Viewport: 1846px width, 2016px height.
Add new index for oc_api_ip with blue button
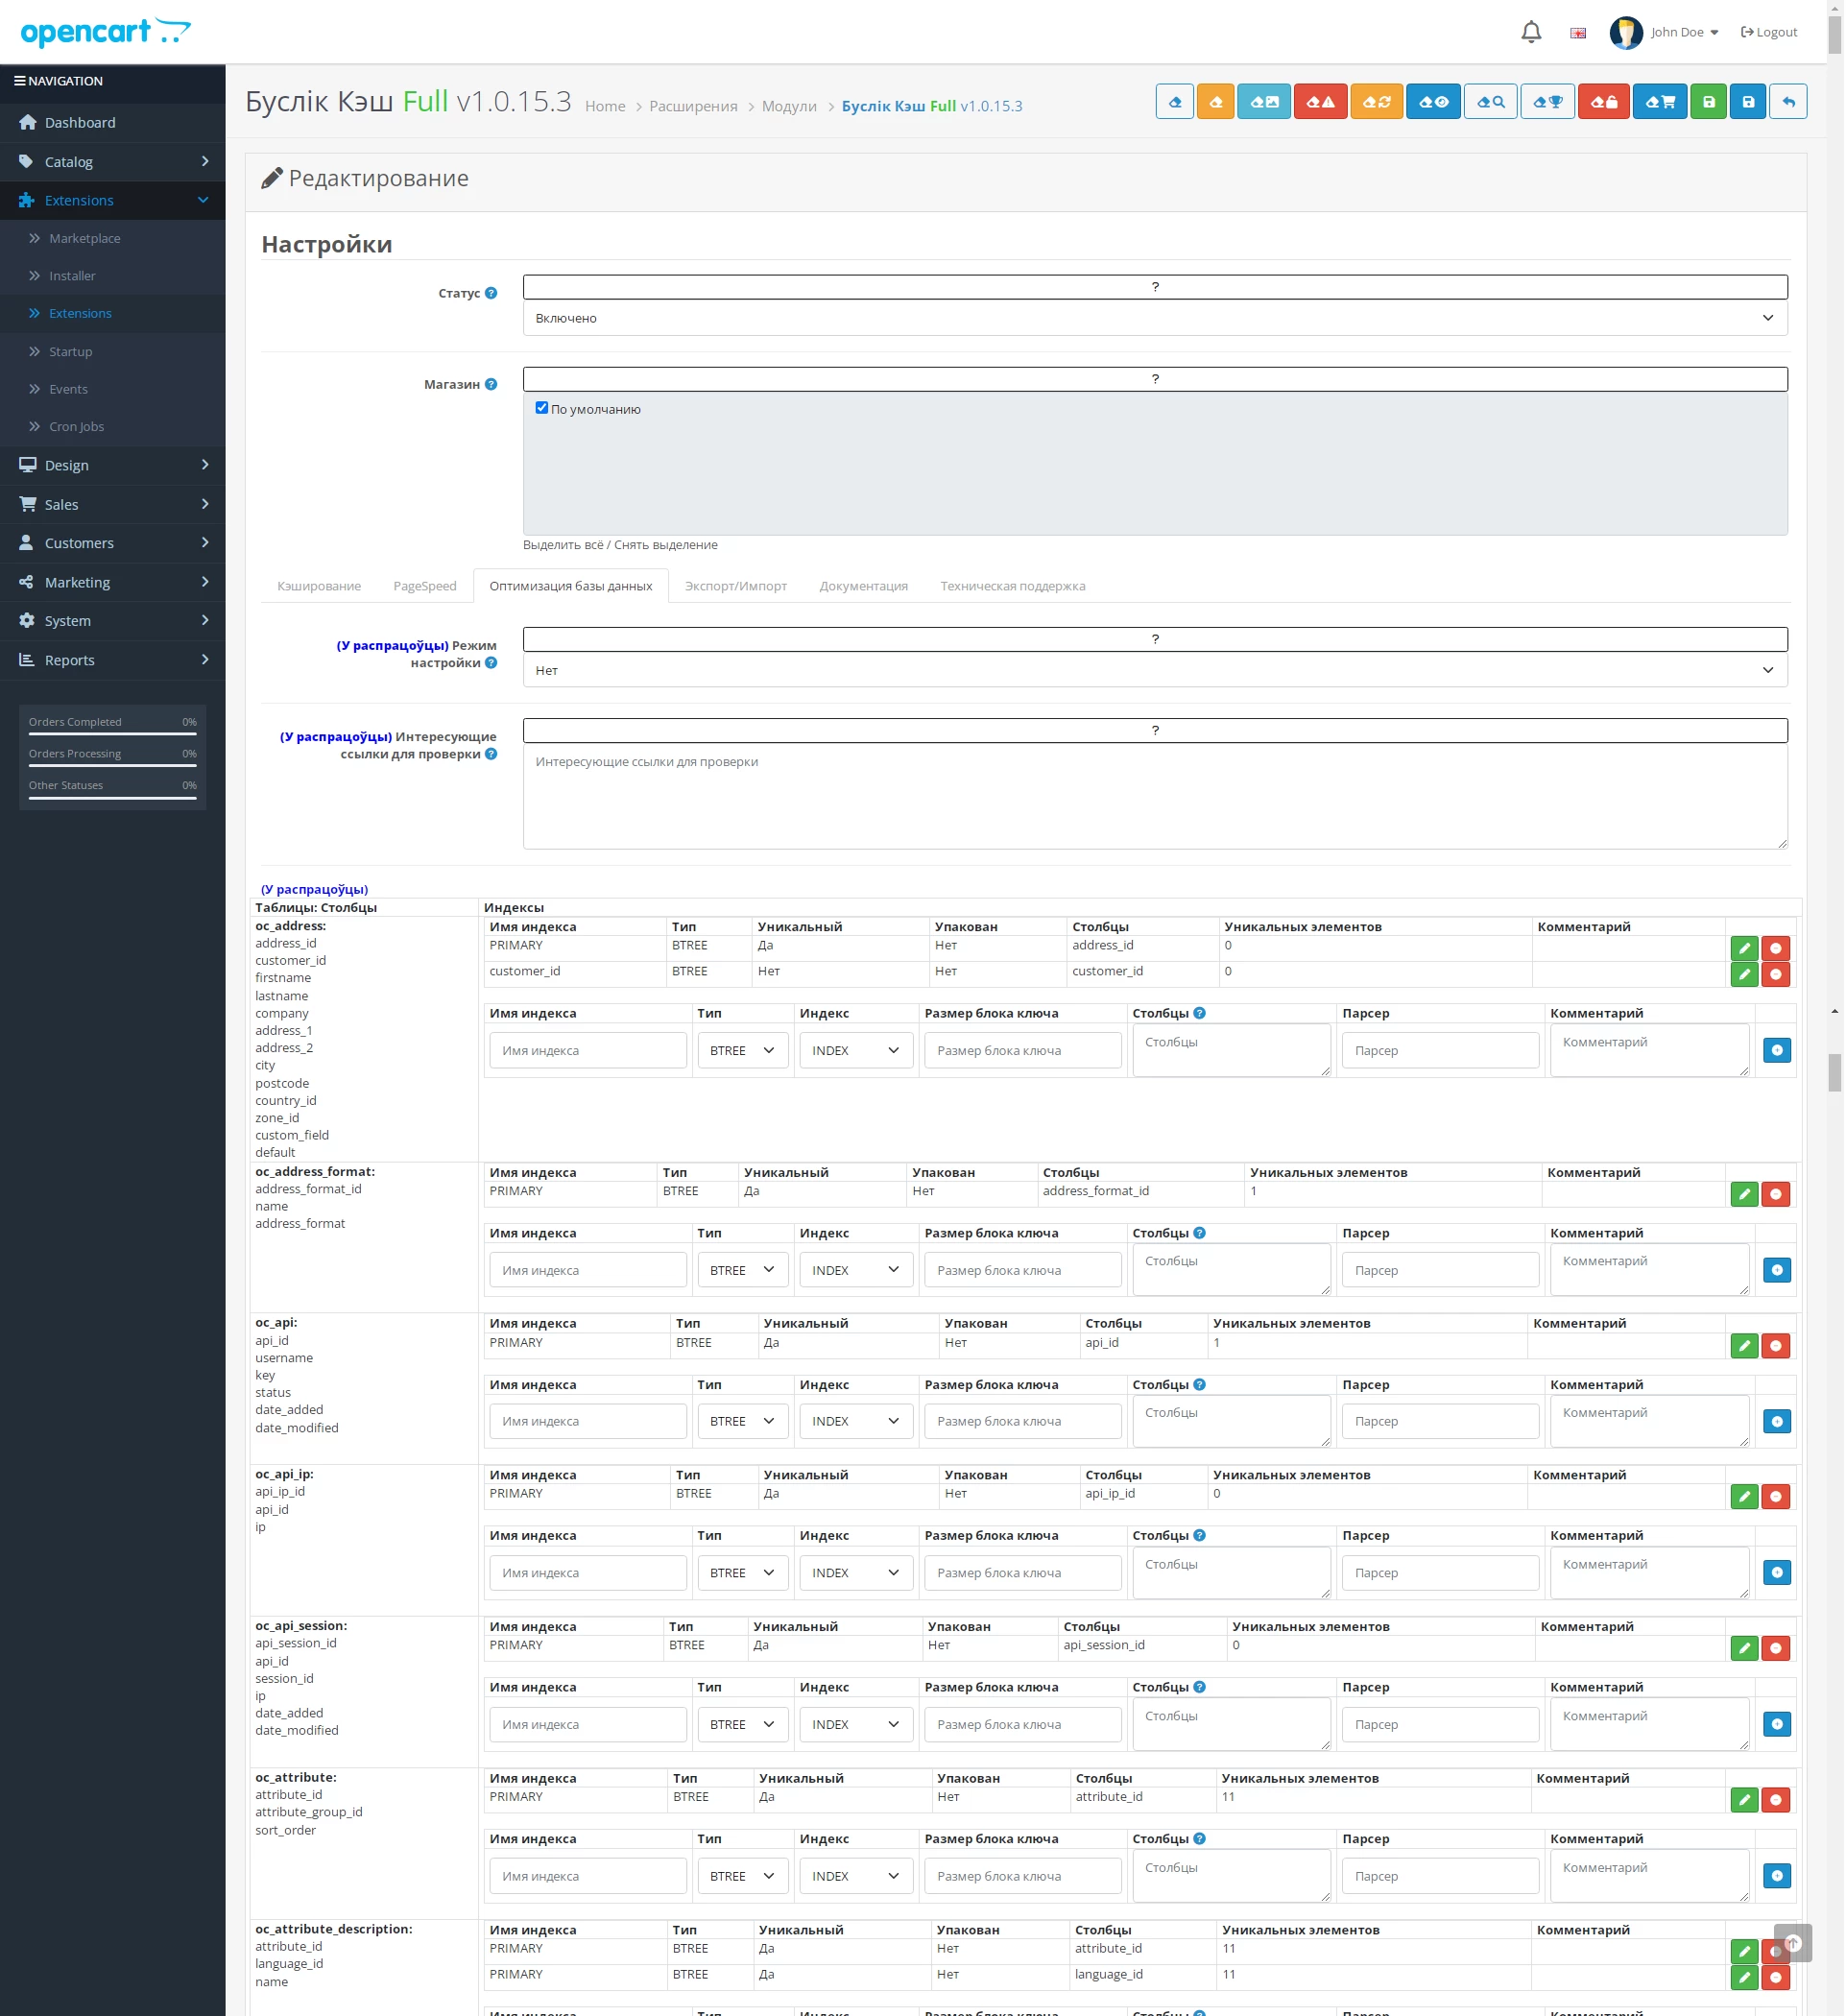click(x=1778, y=1573)
